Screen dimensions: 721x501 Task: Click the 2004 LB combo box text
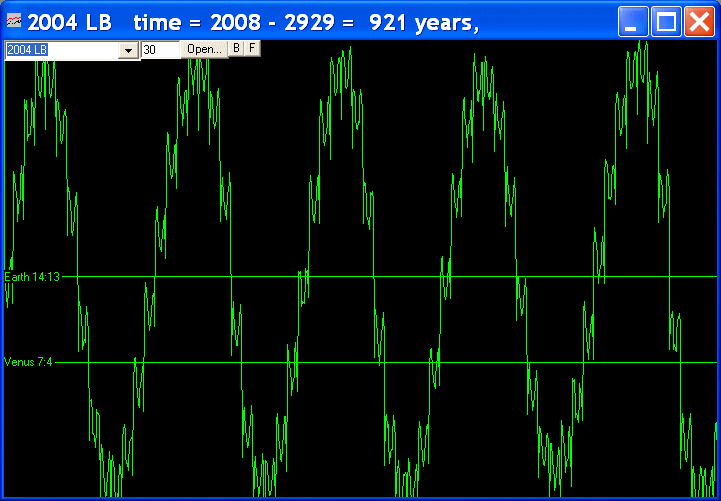(60, 50)
